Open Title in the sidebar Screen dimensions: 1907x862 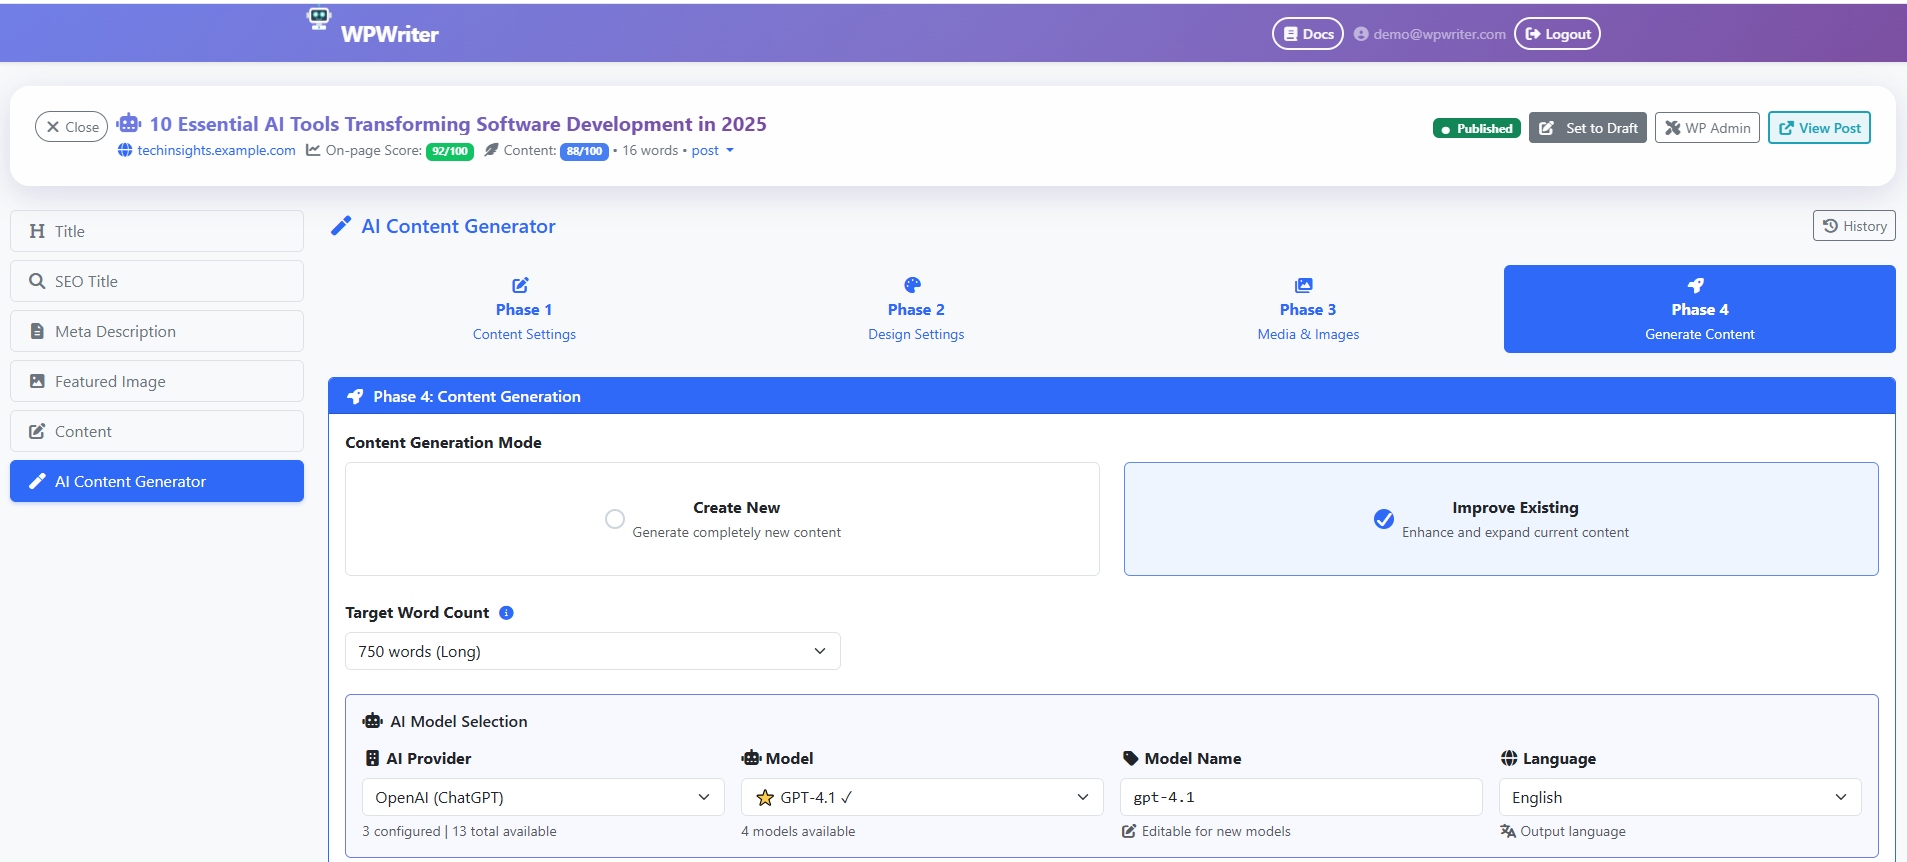click(157, 231)
